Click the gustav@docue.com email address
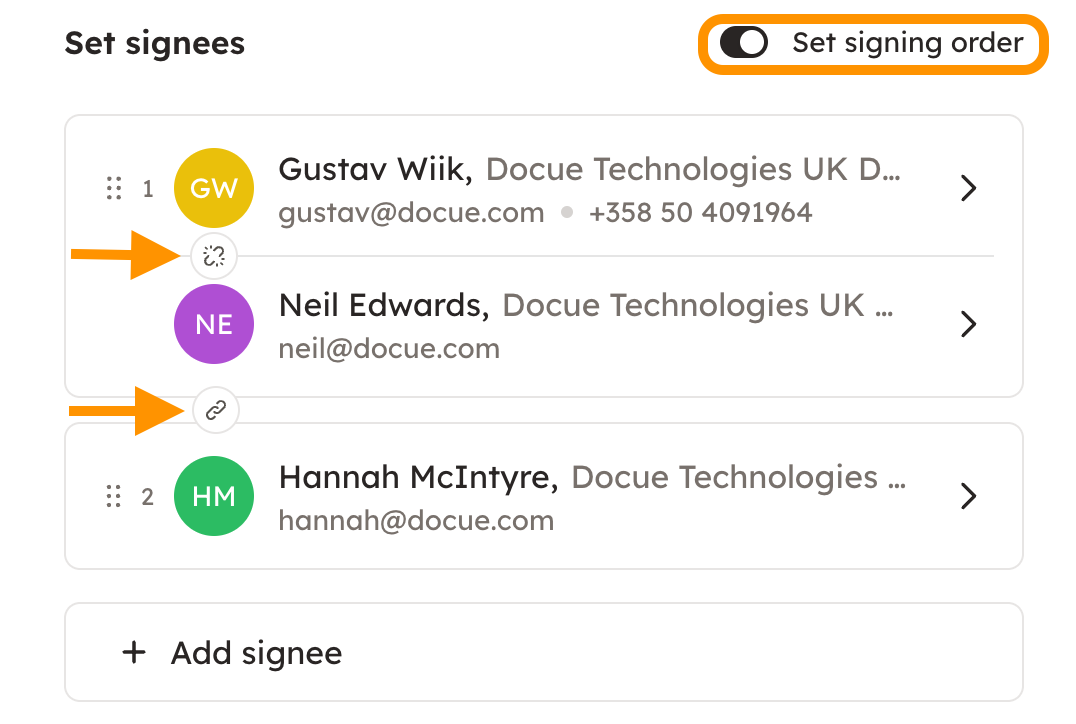The width and height of the screenshot is (1076, 724). point(411,213)
